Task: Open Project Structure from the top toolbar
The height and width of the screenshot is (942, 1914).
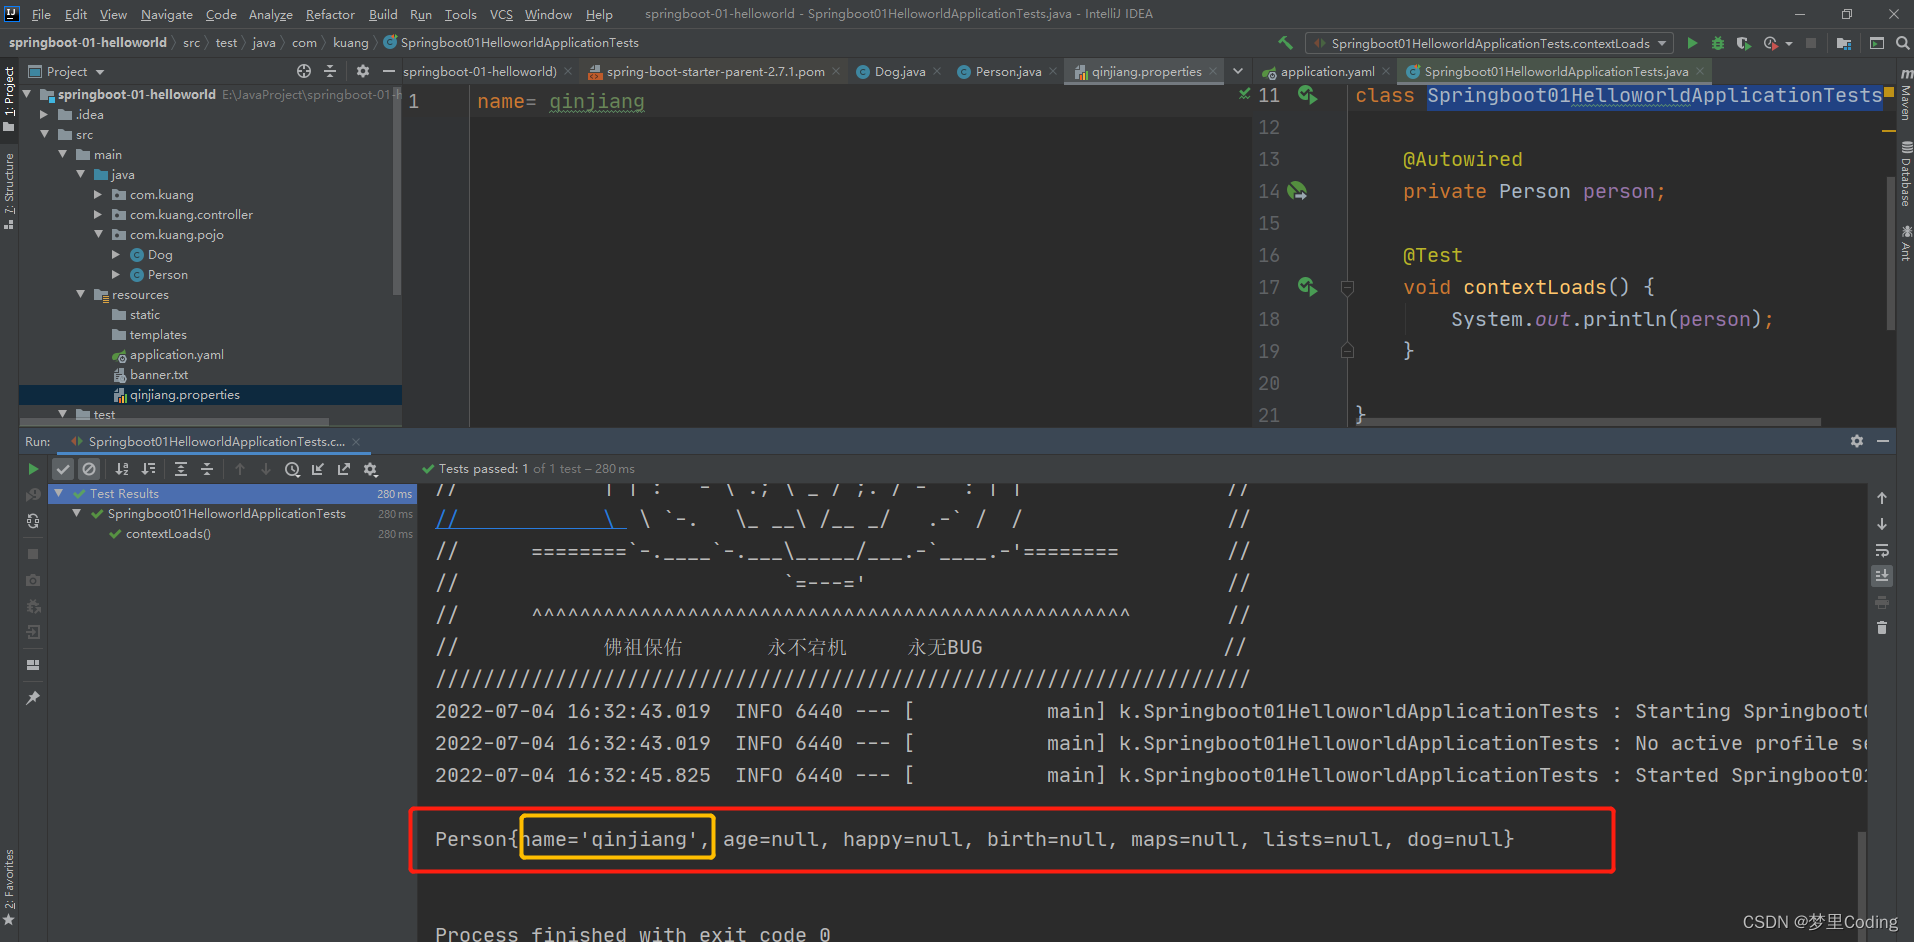Action: pos(1844,43)
